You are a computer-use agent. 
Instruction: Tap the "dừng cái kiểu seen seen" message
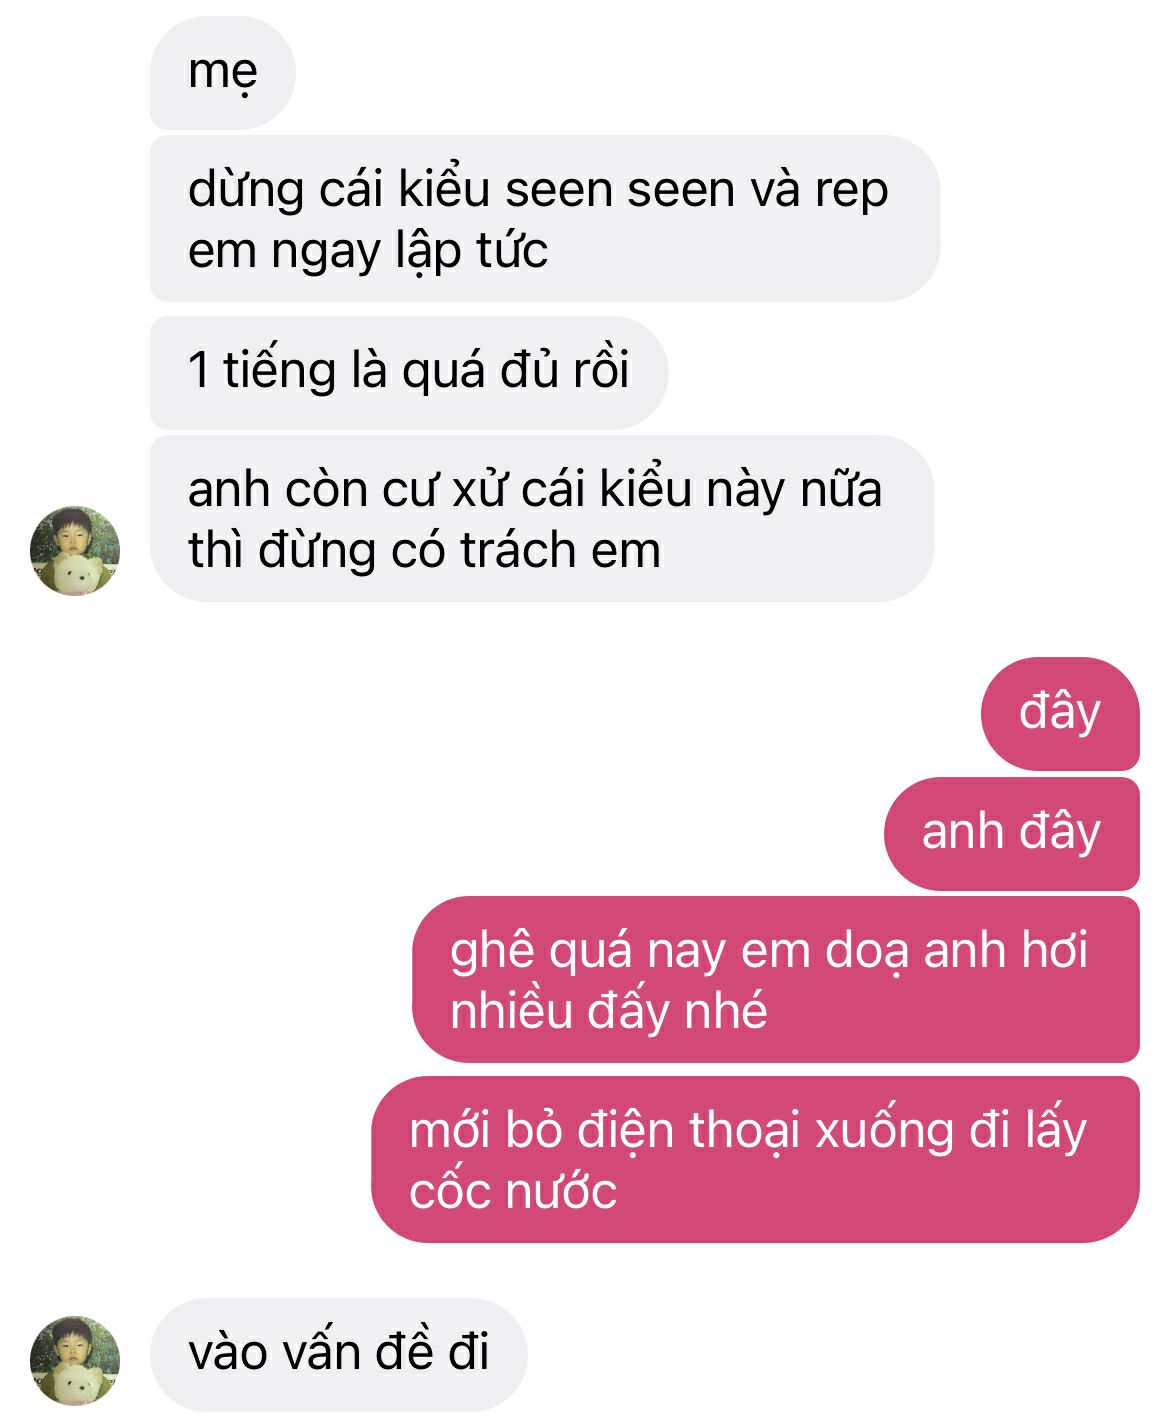545,218
